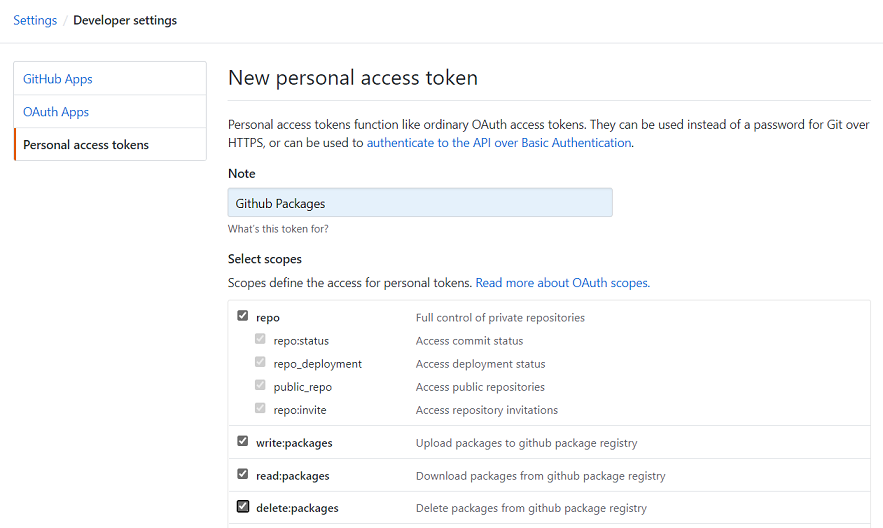
Task: Uncheck the delete:packages checkbox
Action: pyautogui.click(x=242, y=506)
